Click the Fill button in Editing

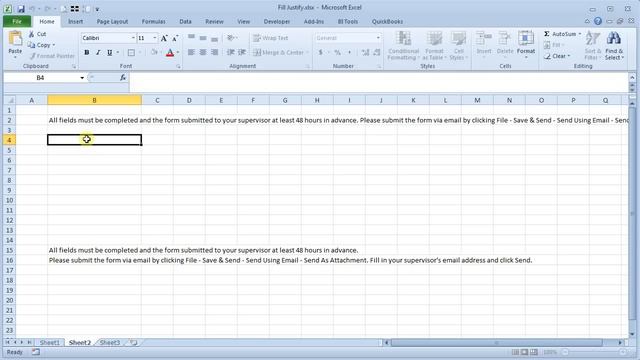pos(553,45)
